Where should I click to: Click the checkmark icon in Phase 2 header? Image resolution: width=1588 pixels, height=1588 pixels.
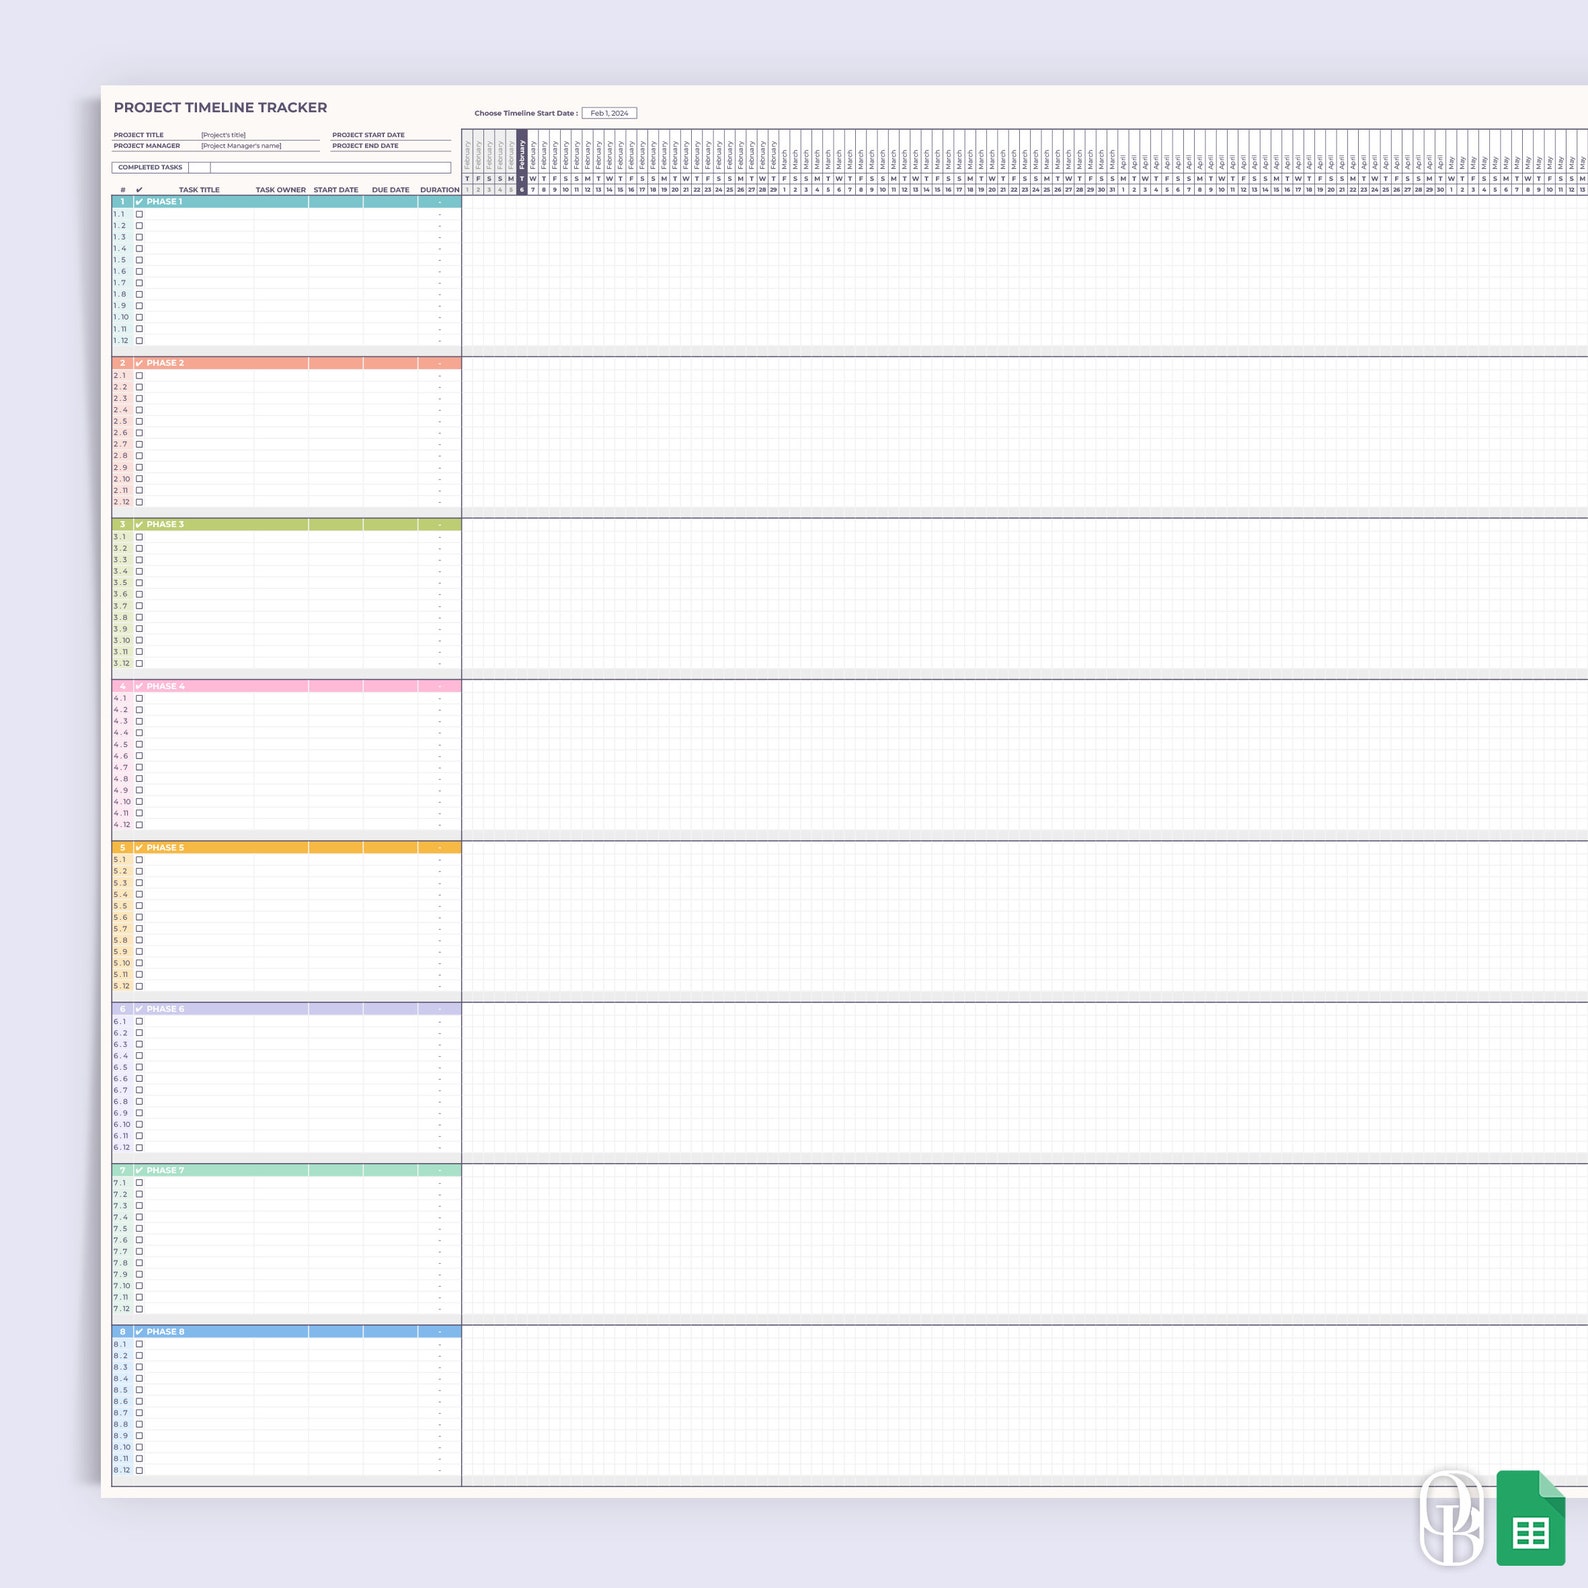pyautogui.click(x=139, y=363)
